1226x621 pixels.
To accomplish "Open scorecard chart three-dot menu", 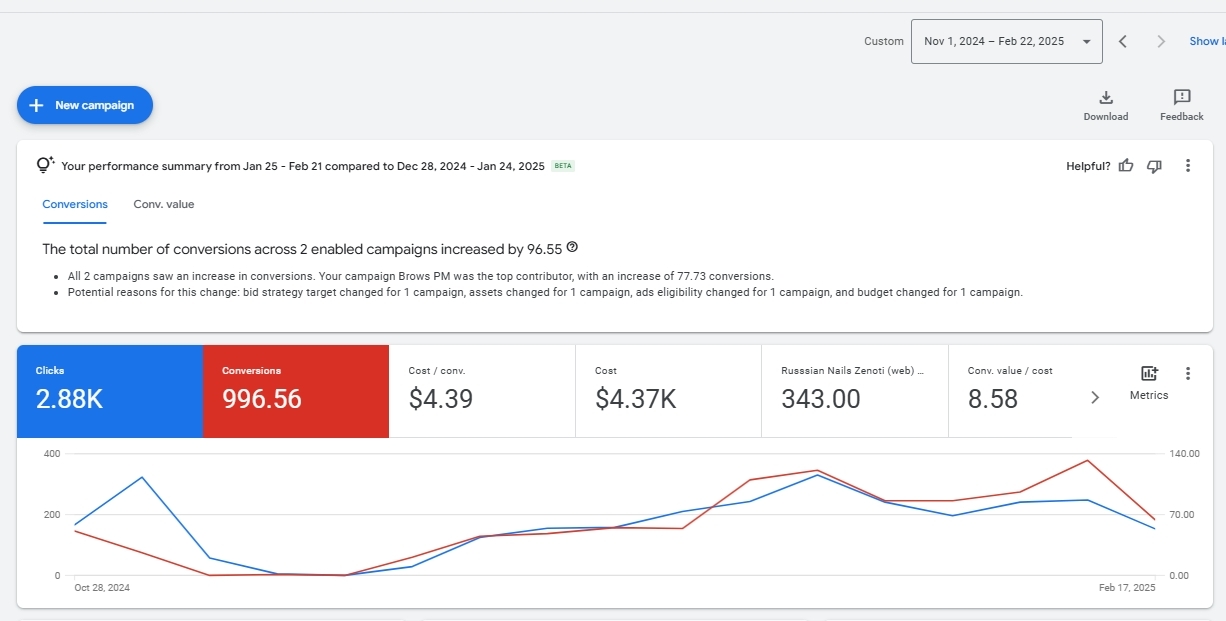I will (1188, 374).
